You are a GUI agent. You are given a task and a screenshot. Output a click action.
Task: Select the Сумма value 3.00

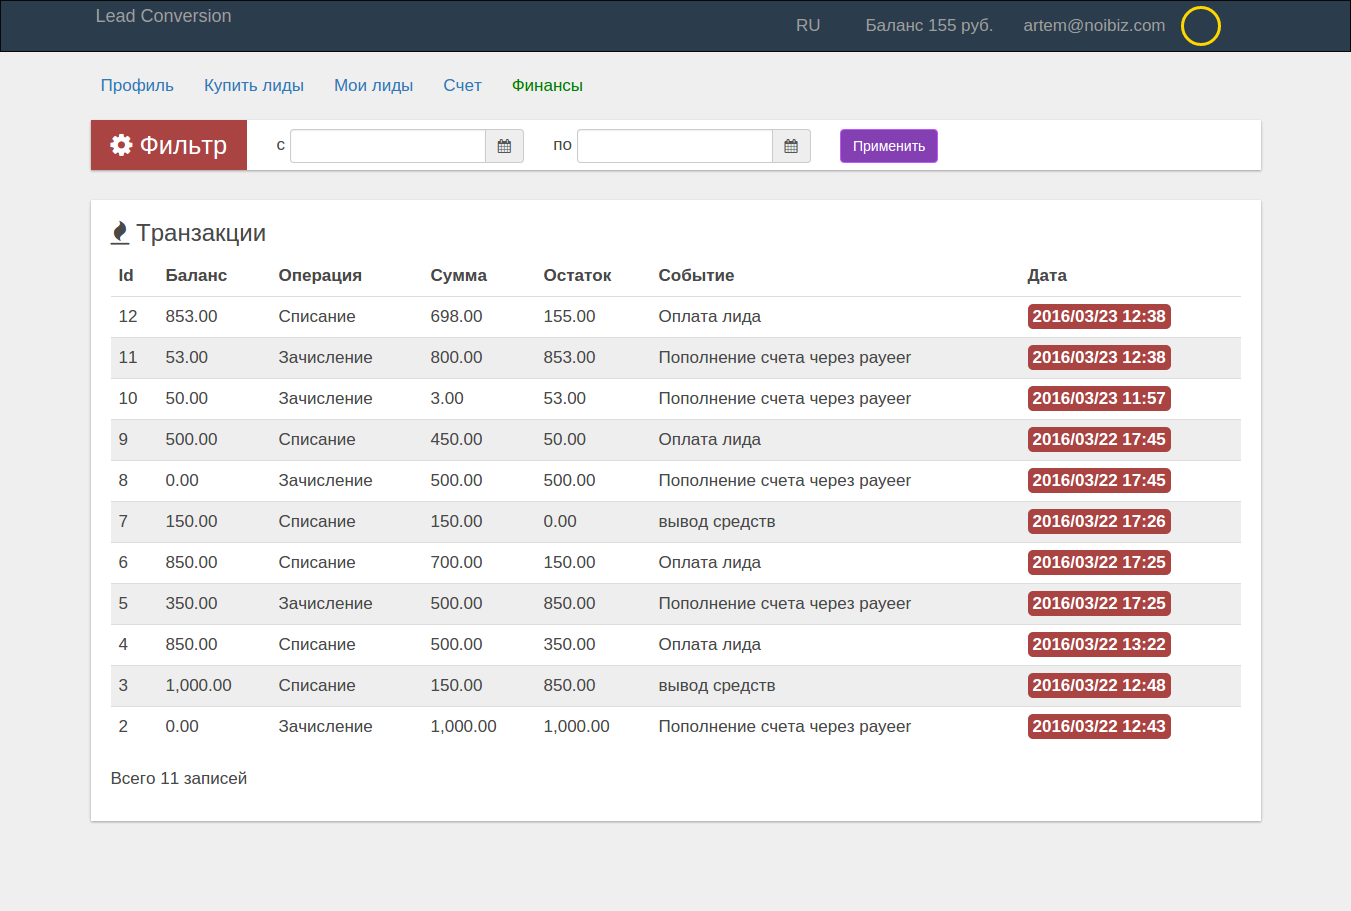[447, 398]
